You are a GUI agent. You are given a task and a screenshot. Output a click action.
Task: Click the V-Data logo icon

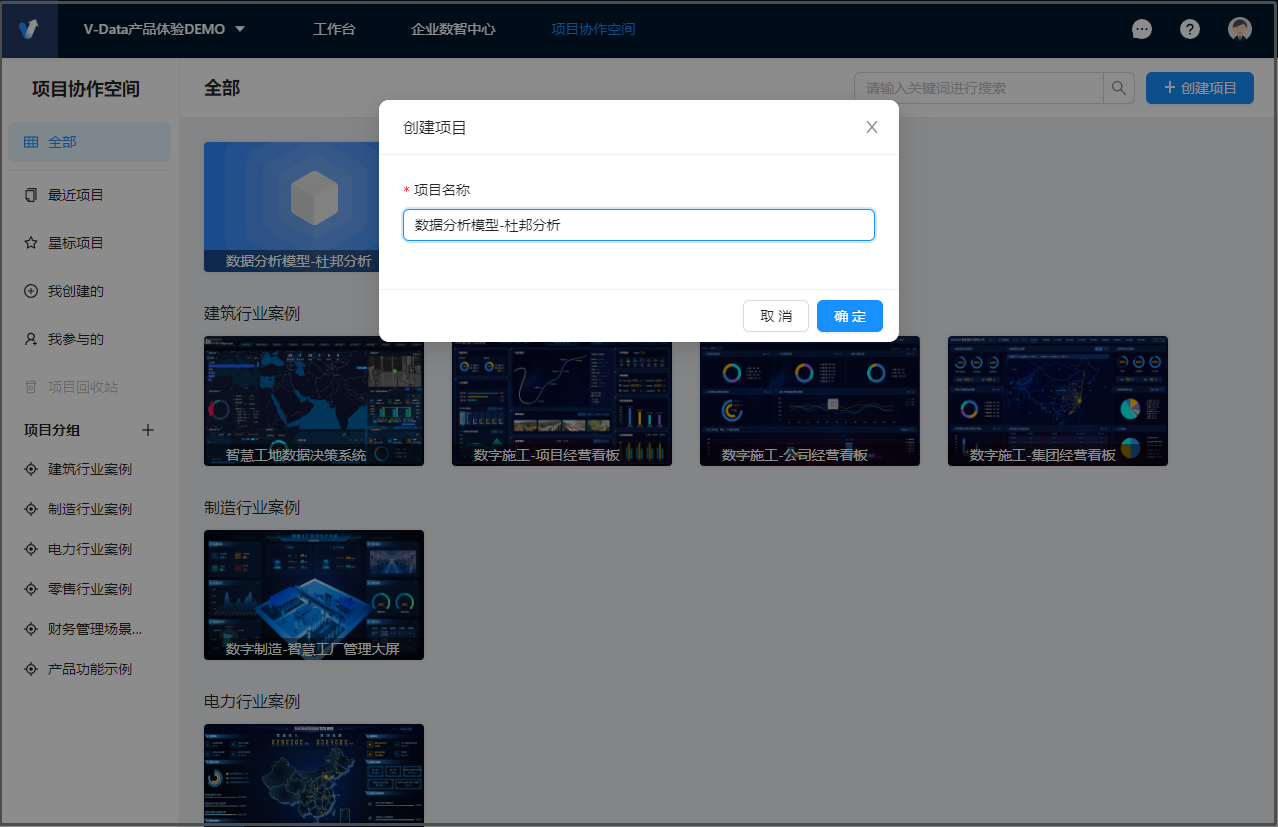29,29
